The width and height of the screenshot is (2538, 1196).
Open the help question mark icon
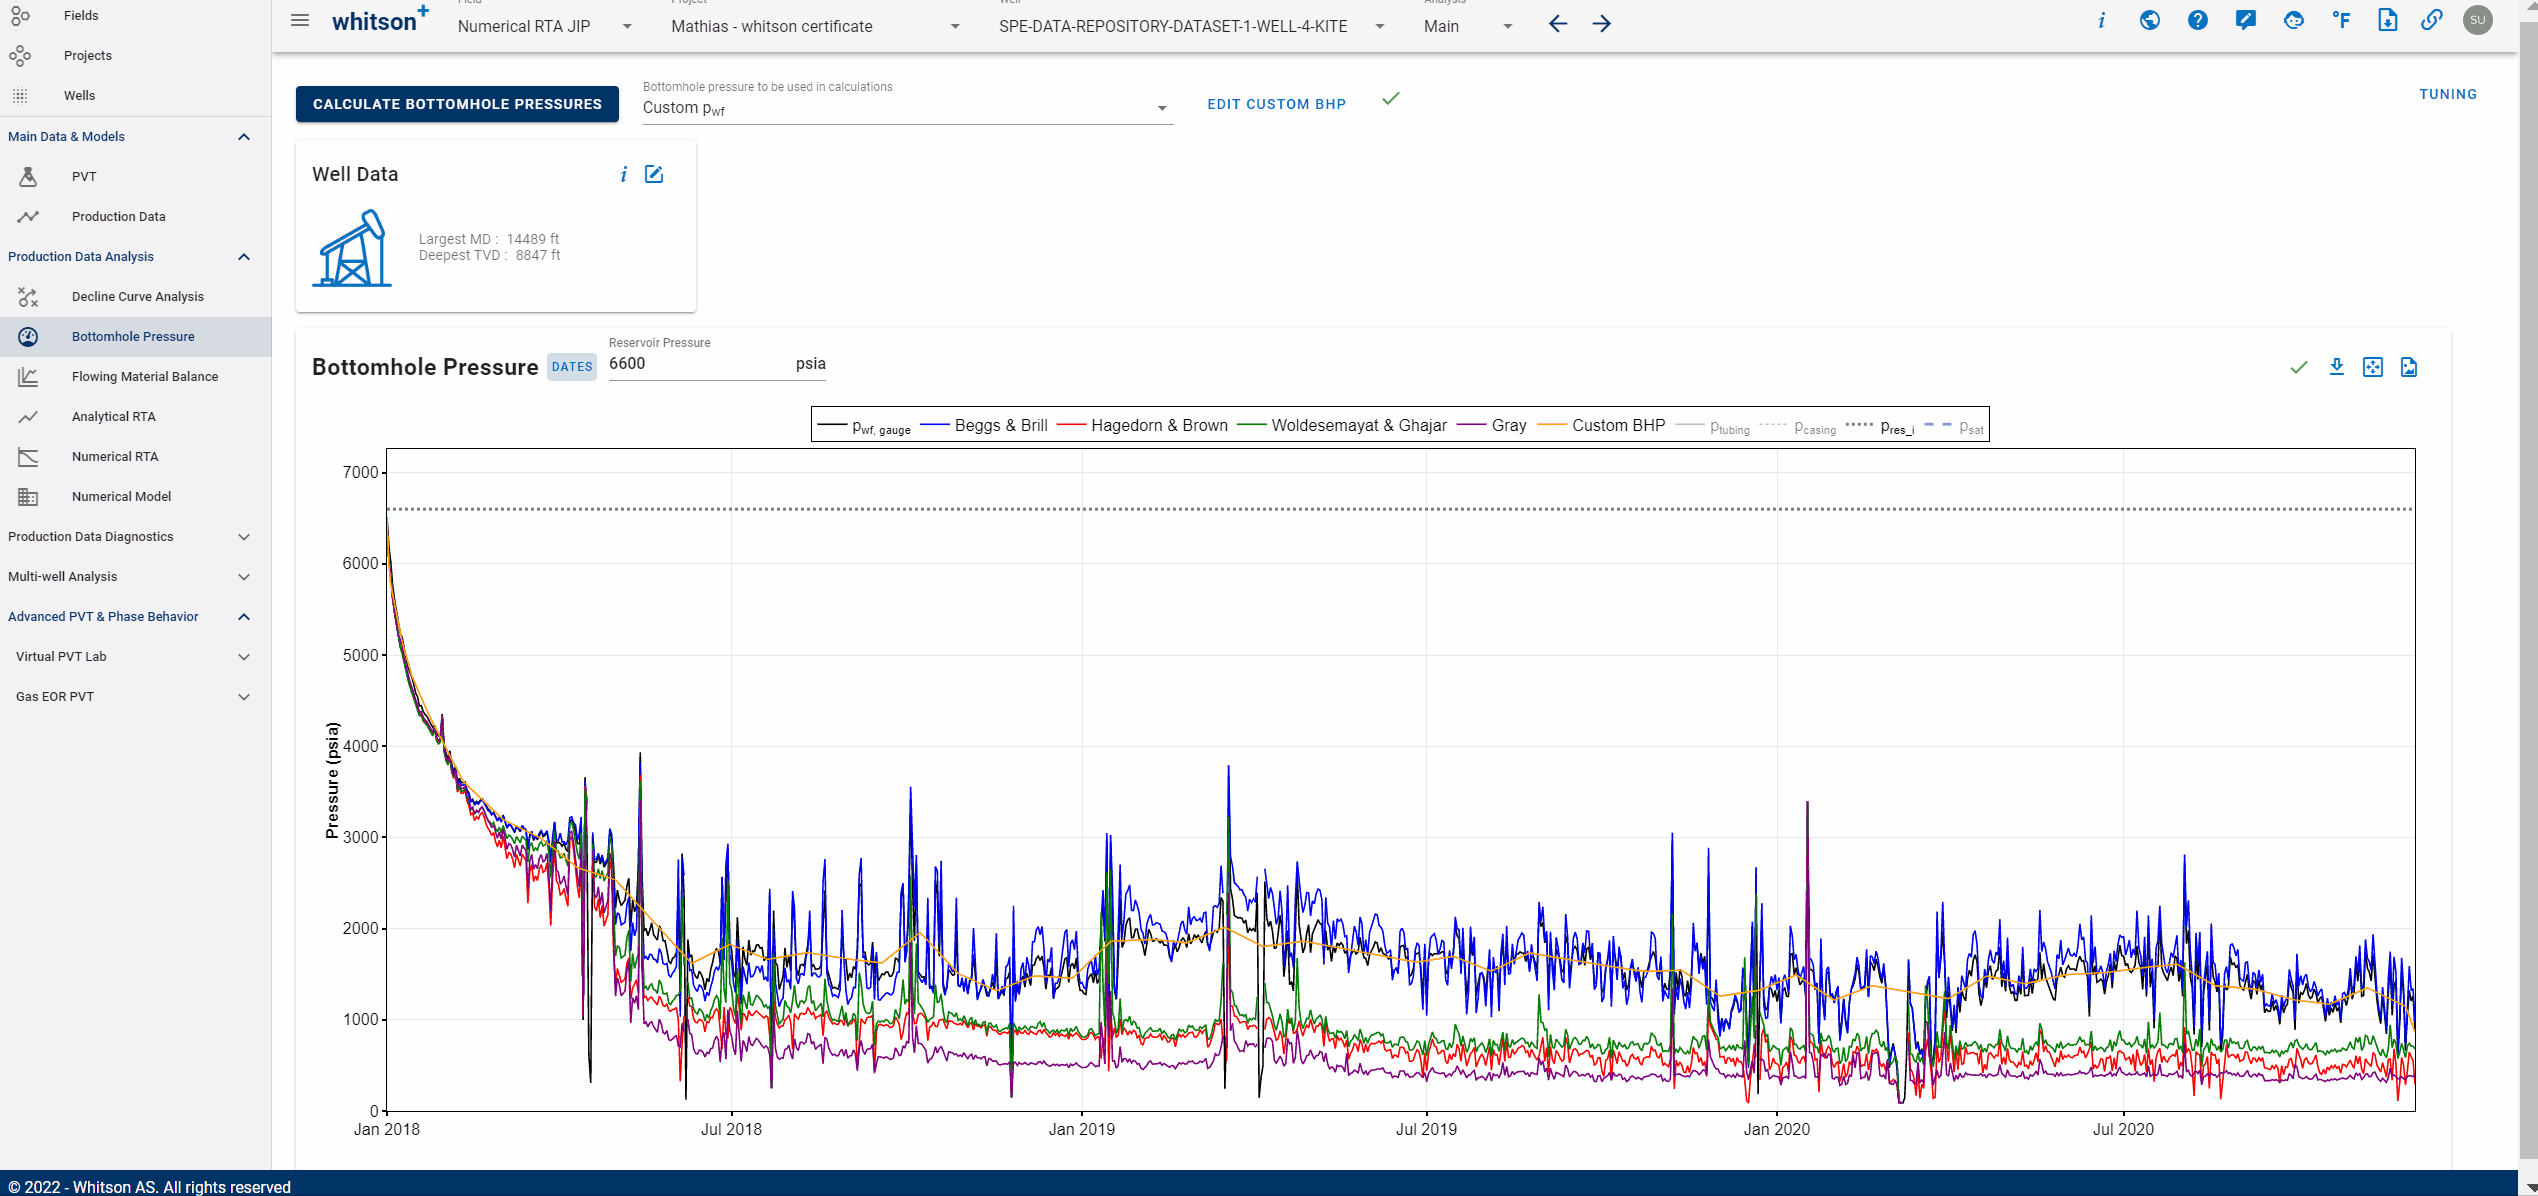[2197, 21]
